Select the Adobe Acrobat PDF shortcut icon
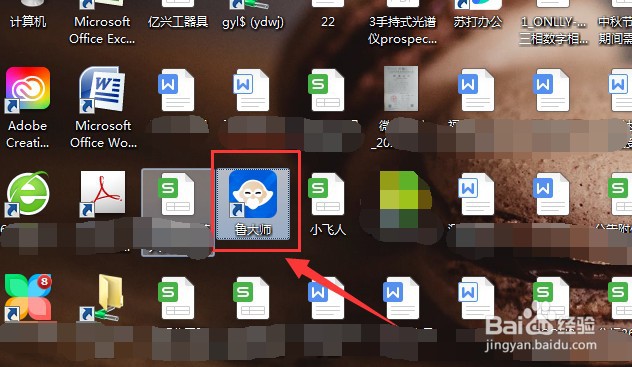 103,193
